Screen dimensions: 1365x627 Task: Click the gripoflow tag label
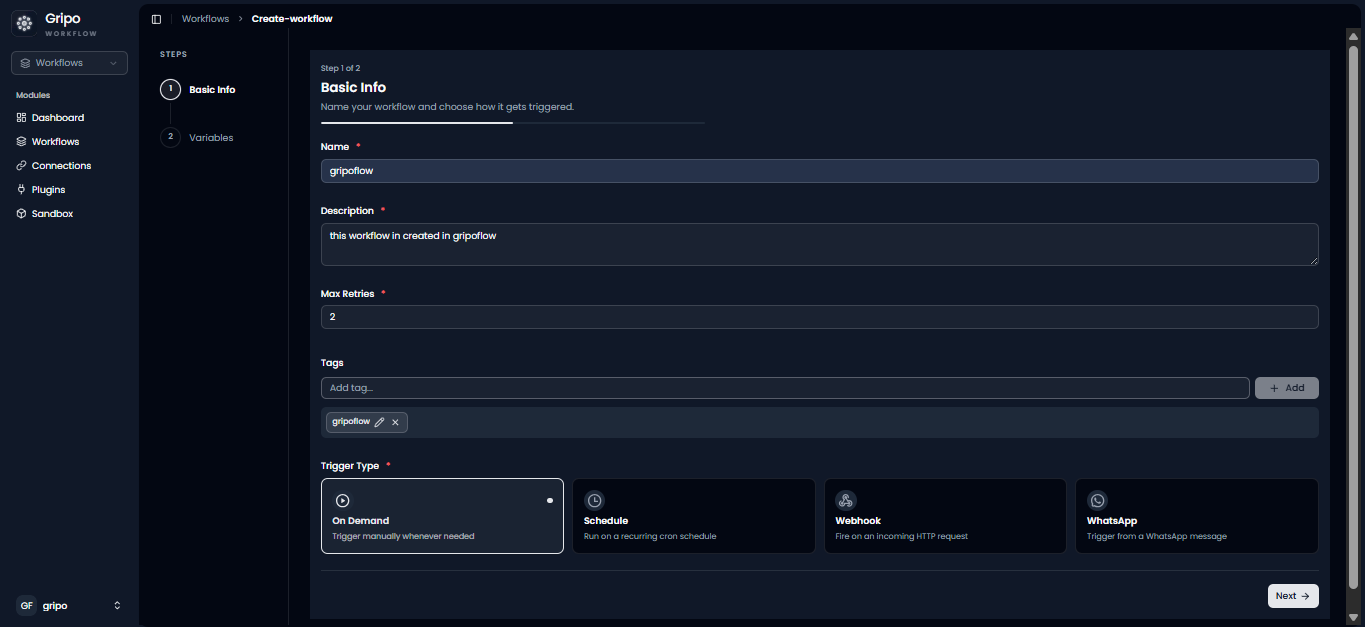(351, 422)
